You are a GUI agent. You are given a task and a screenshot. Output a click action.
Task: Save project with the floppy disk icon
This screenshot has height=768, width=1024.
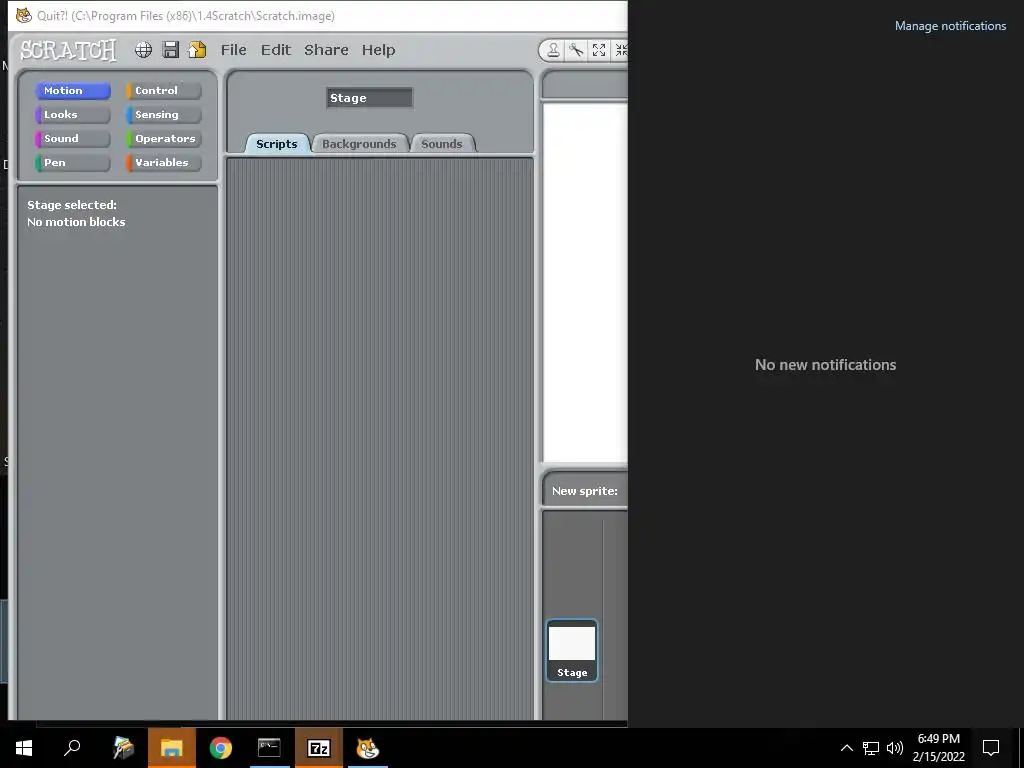170,50
